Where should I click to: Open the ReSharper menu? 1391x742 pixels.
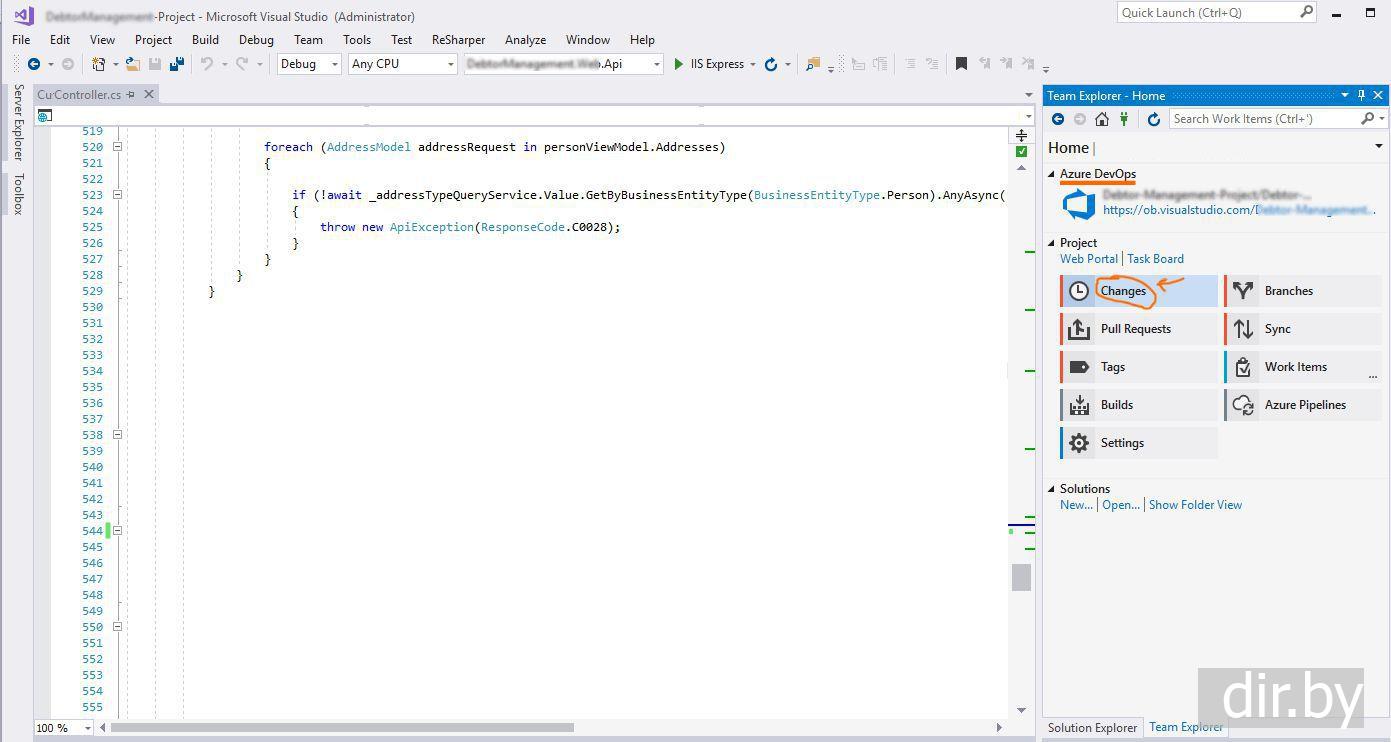(x=458, y=40)
